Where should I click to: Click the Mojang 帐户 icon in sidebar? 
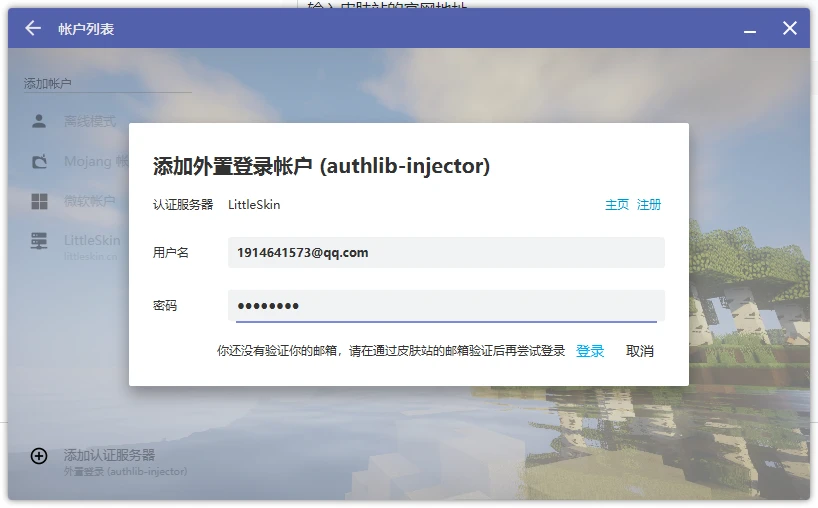coord(39,161)
